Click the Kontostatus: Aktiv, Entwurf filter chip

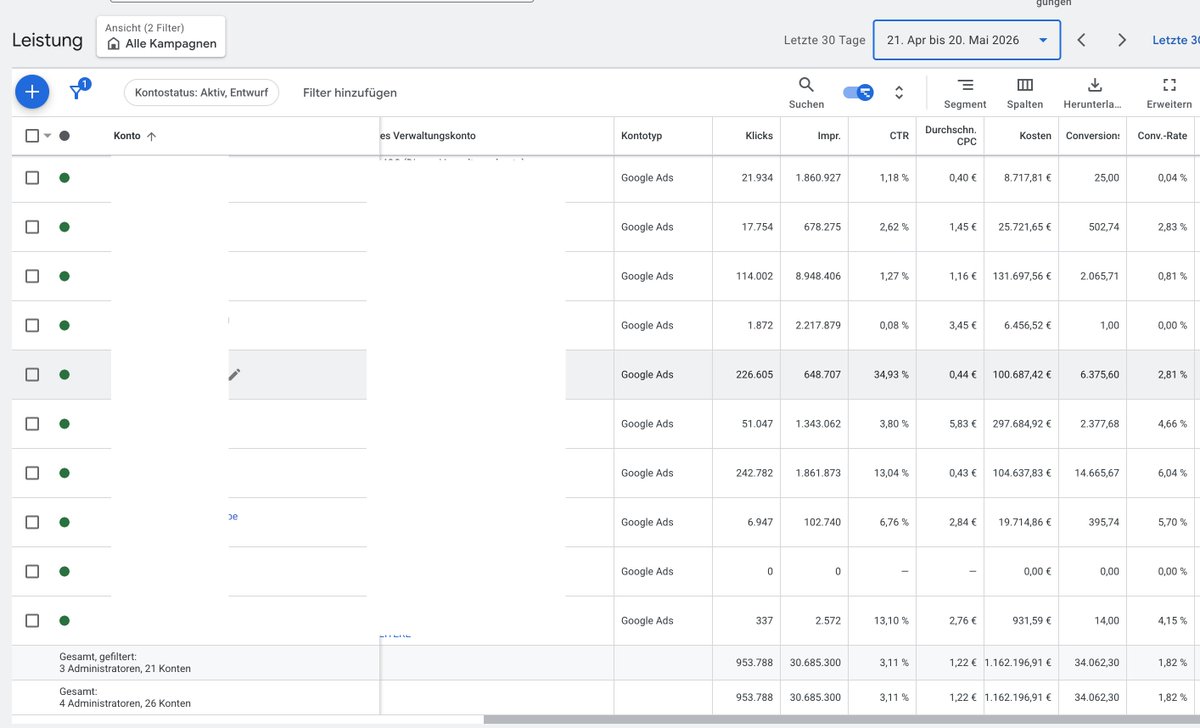pos(201,92)
